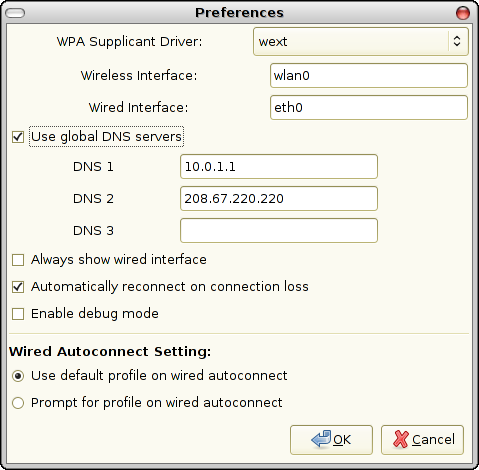This screenshot has height=470, width=479.
Task: Click the blue return arrow OK icon
Action: pos(321,439)
